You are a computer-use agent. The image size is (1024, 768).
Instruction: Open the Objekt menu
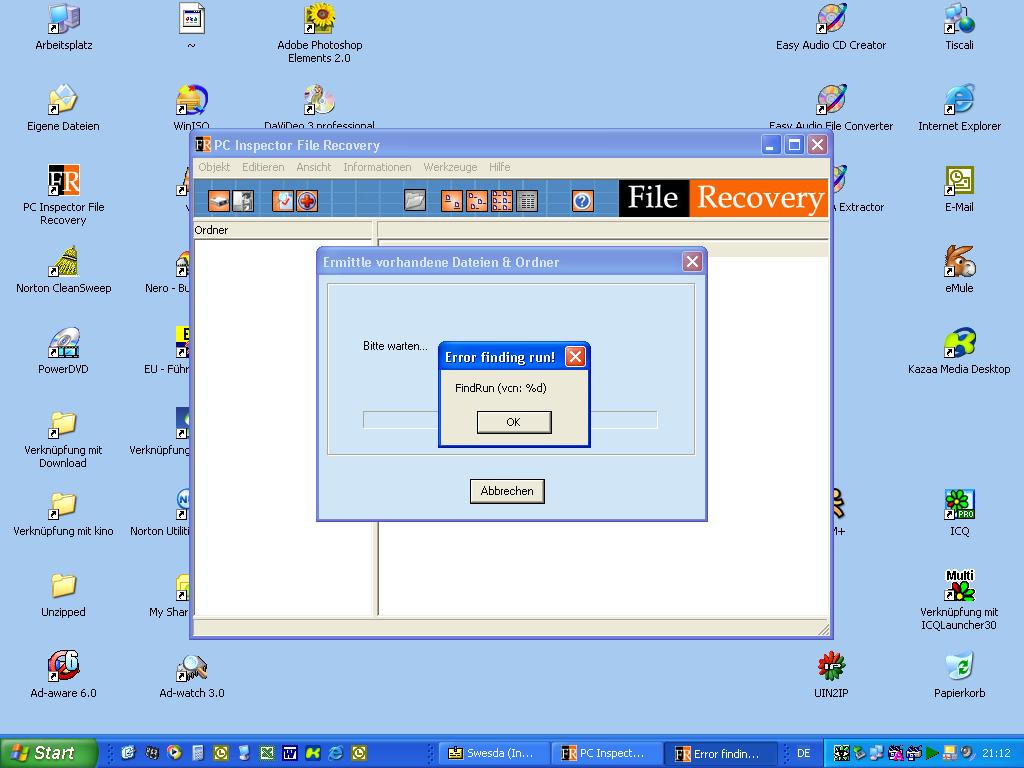tap(214, 167)
